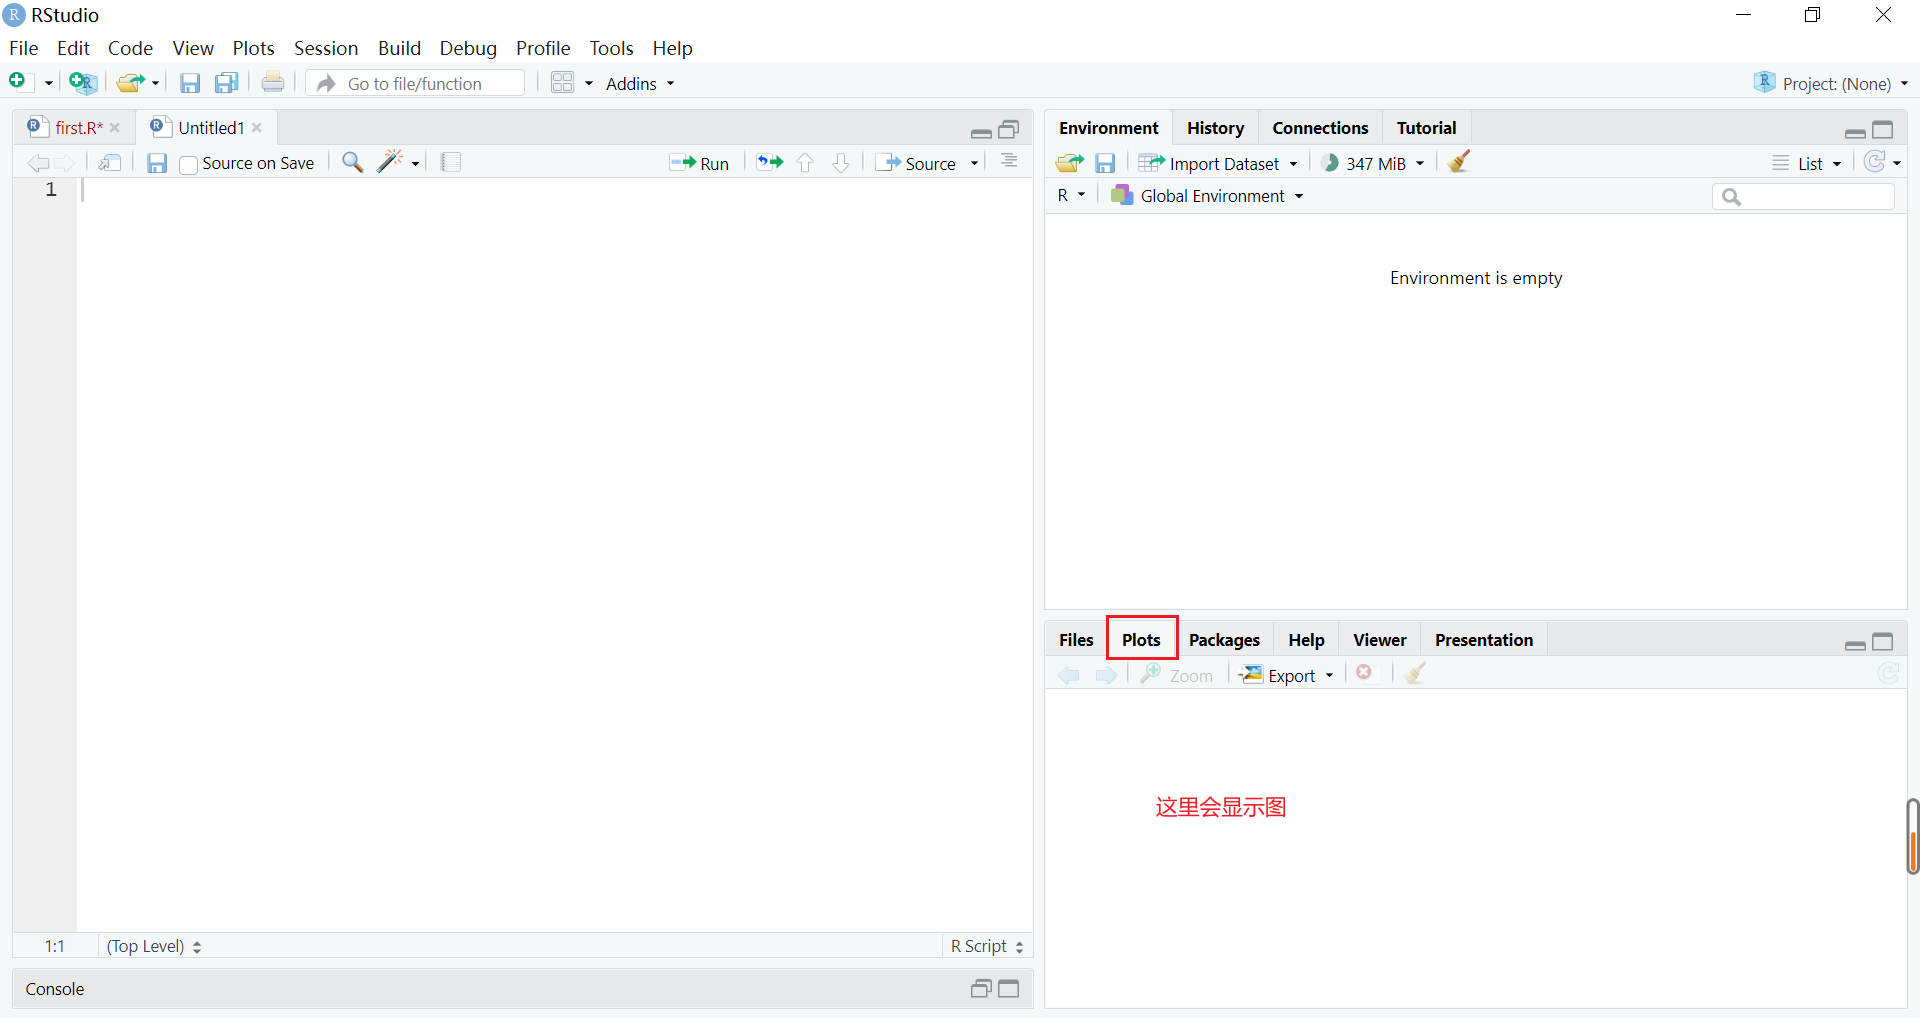This screenshot has width=1920, height=1018.
Task: Open the Global Environment selector
Action: click(x=1207, y=195)
